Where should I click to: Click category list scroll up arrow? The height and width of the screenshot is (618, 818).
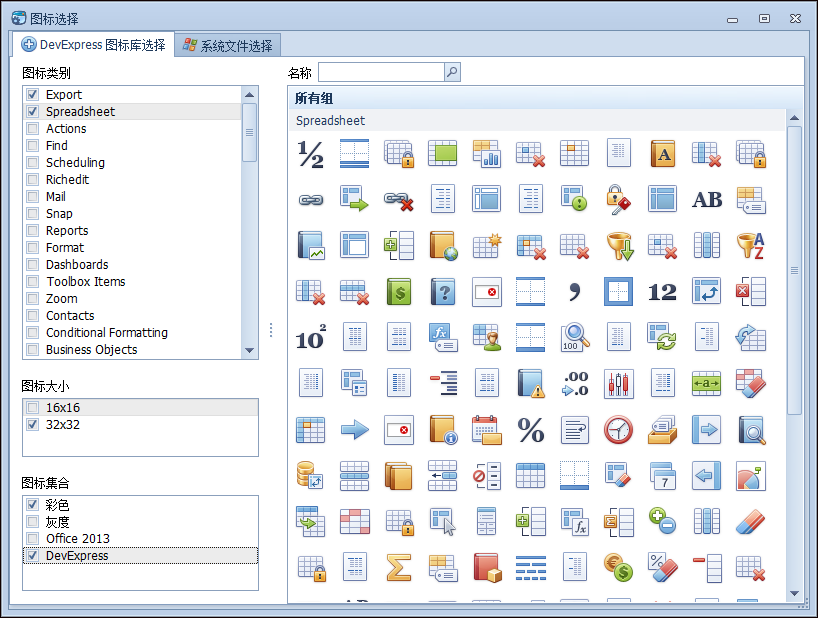[249, 94]
